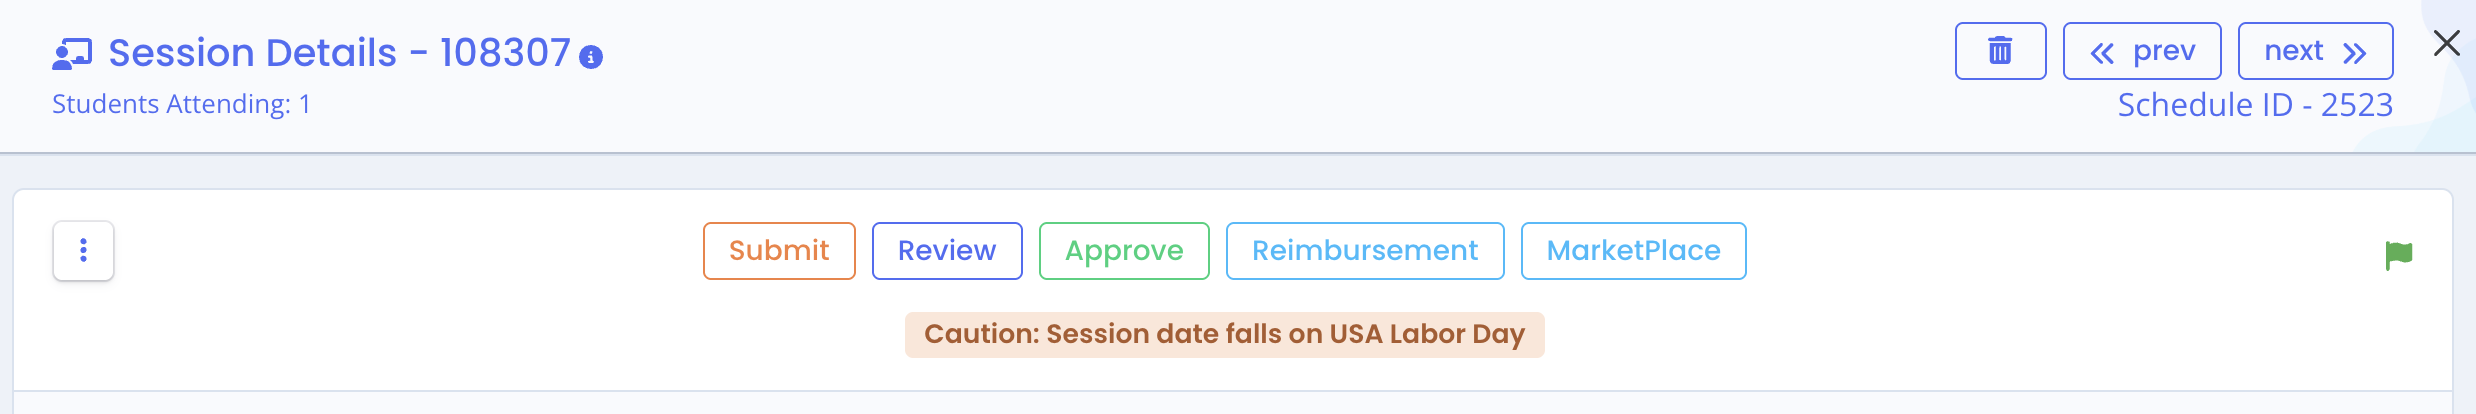
Task: Click the Session Details heading text
Action: coord(253,53)
